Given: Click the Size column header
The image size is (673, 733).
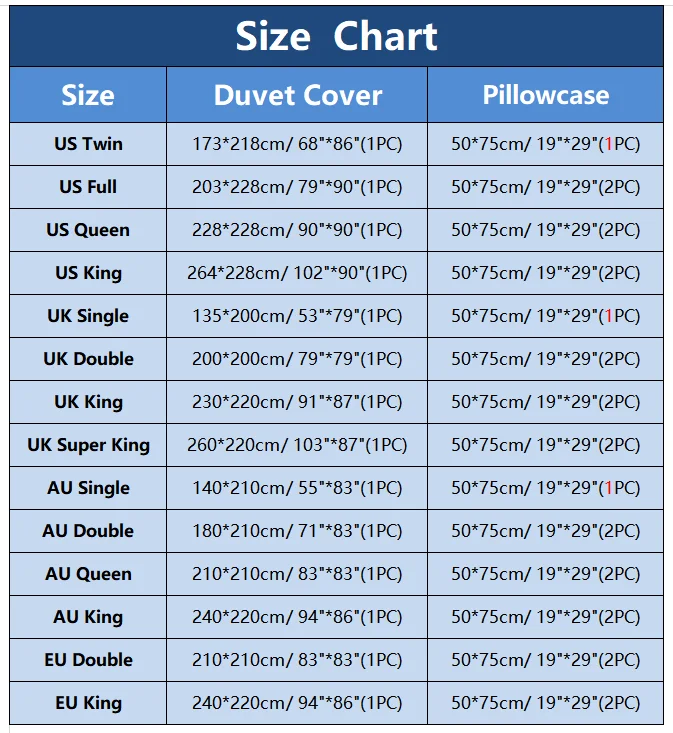Looking at the screenshot, I should click(88, 95).
